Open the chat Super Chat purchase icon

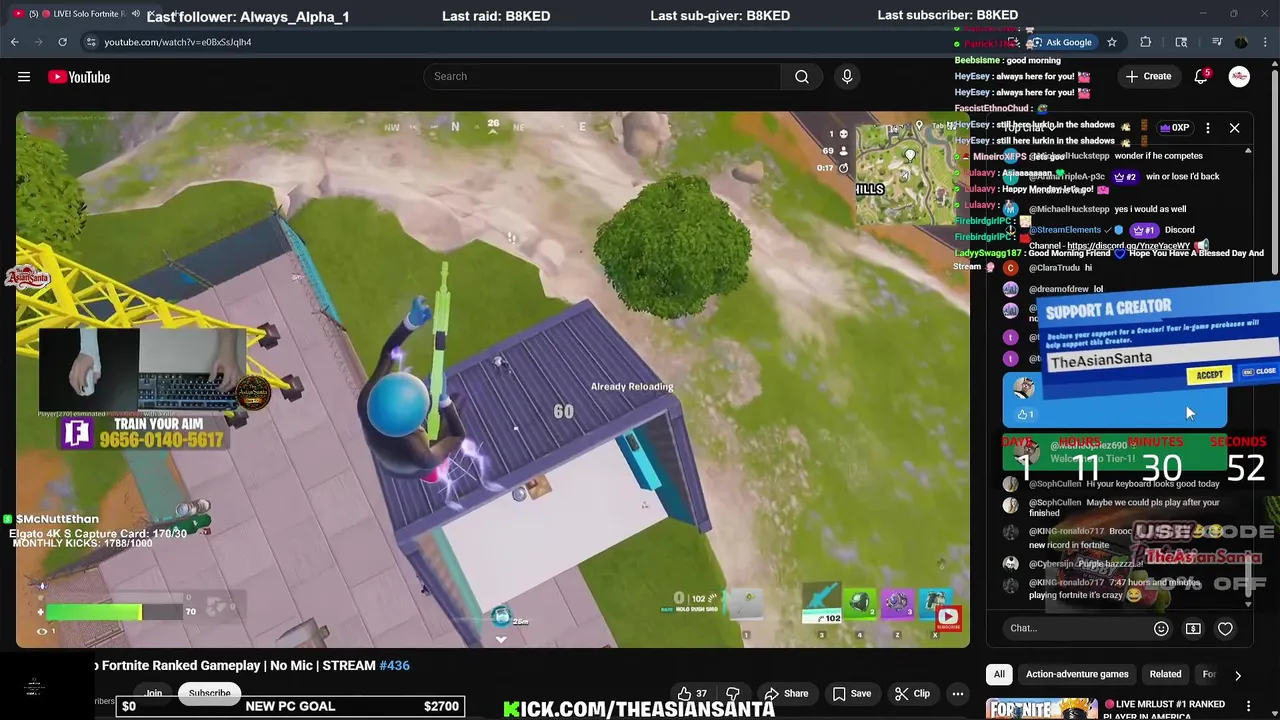(1193, 628)
